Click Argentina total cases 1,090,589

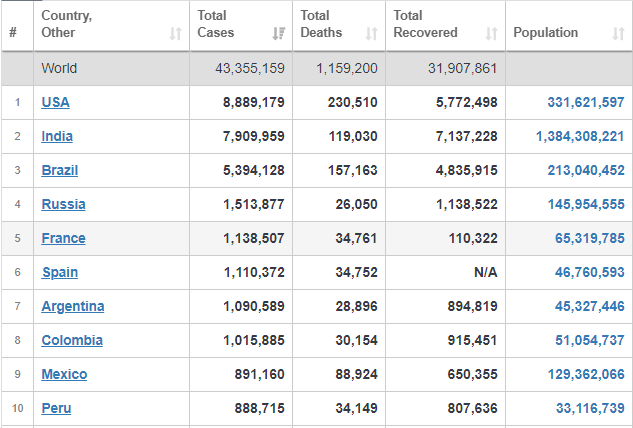[254, 306]
